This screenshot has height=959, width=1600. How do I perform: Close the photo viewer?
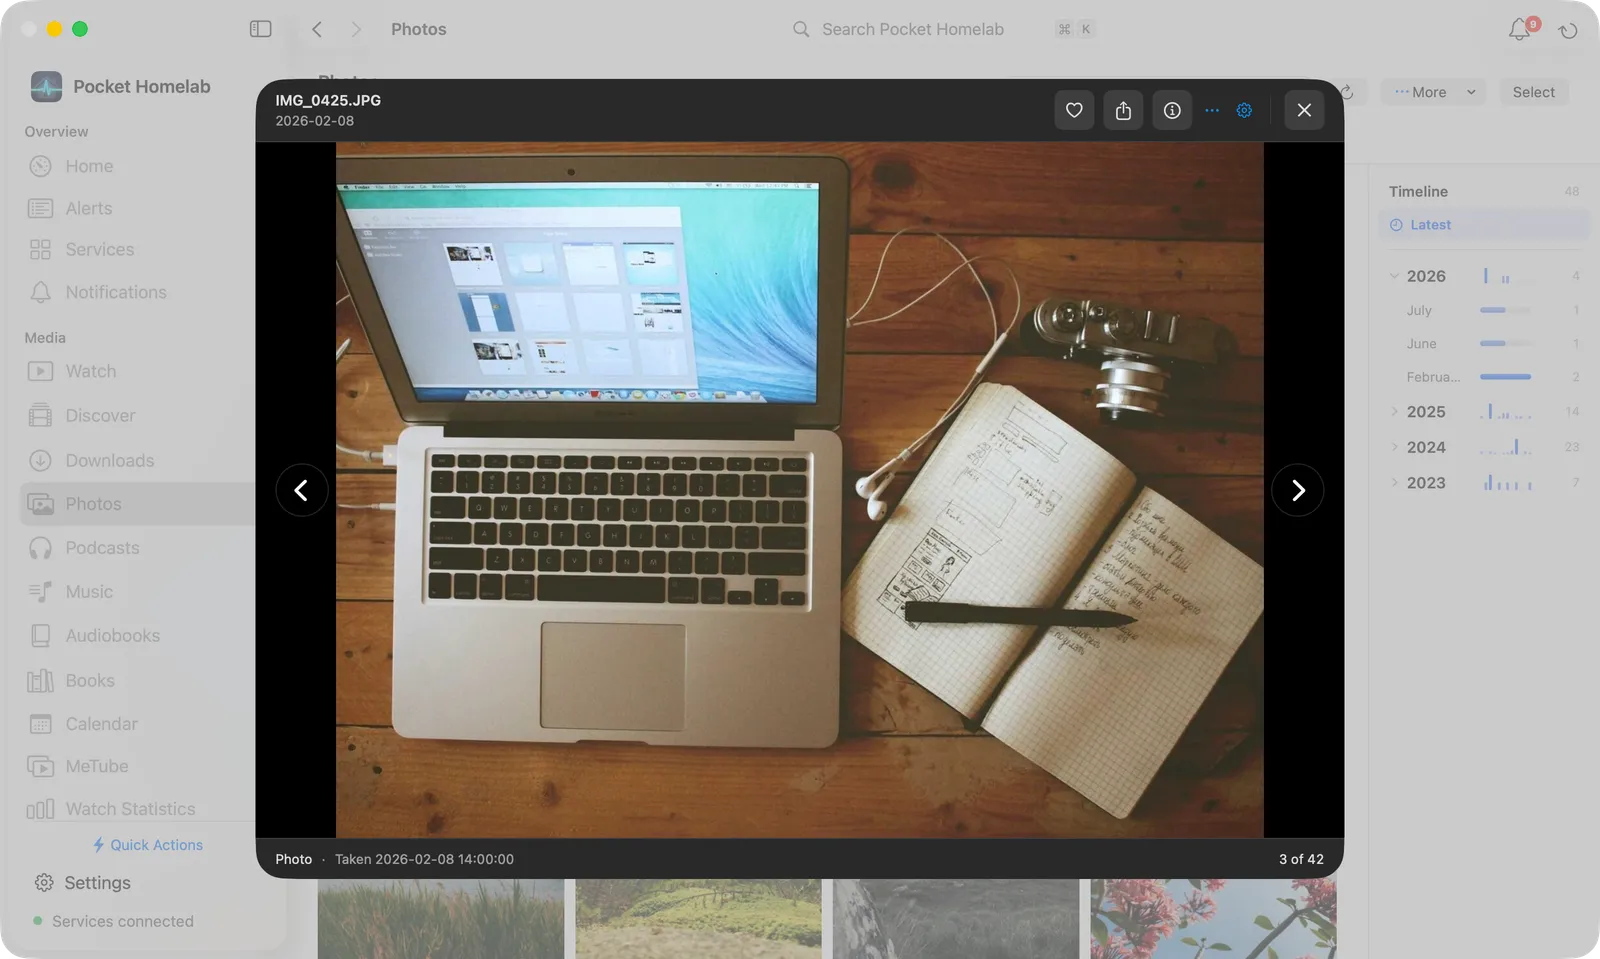[1304, 110]
